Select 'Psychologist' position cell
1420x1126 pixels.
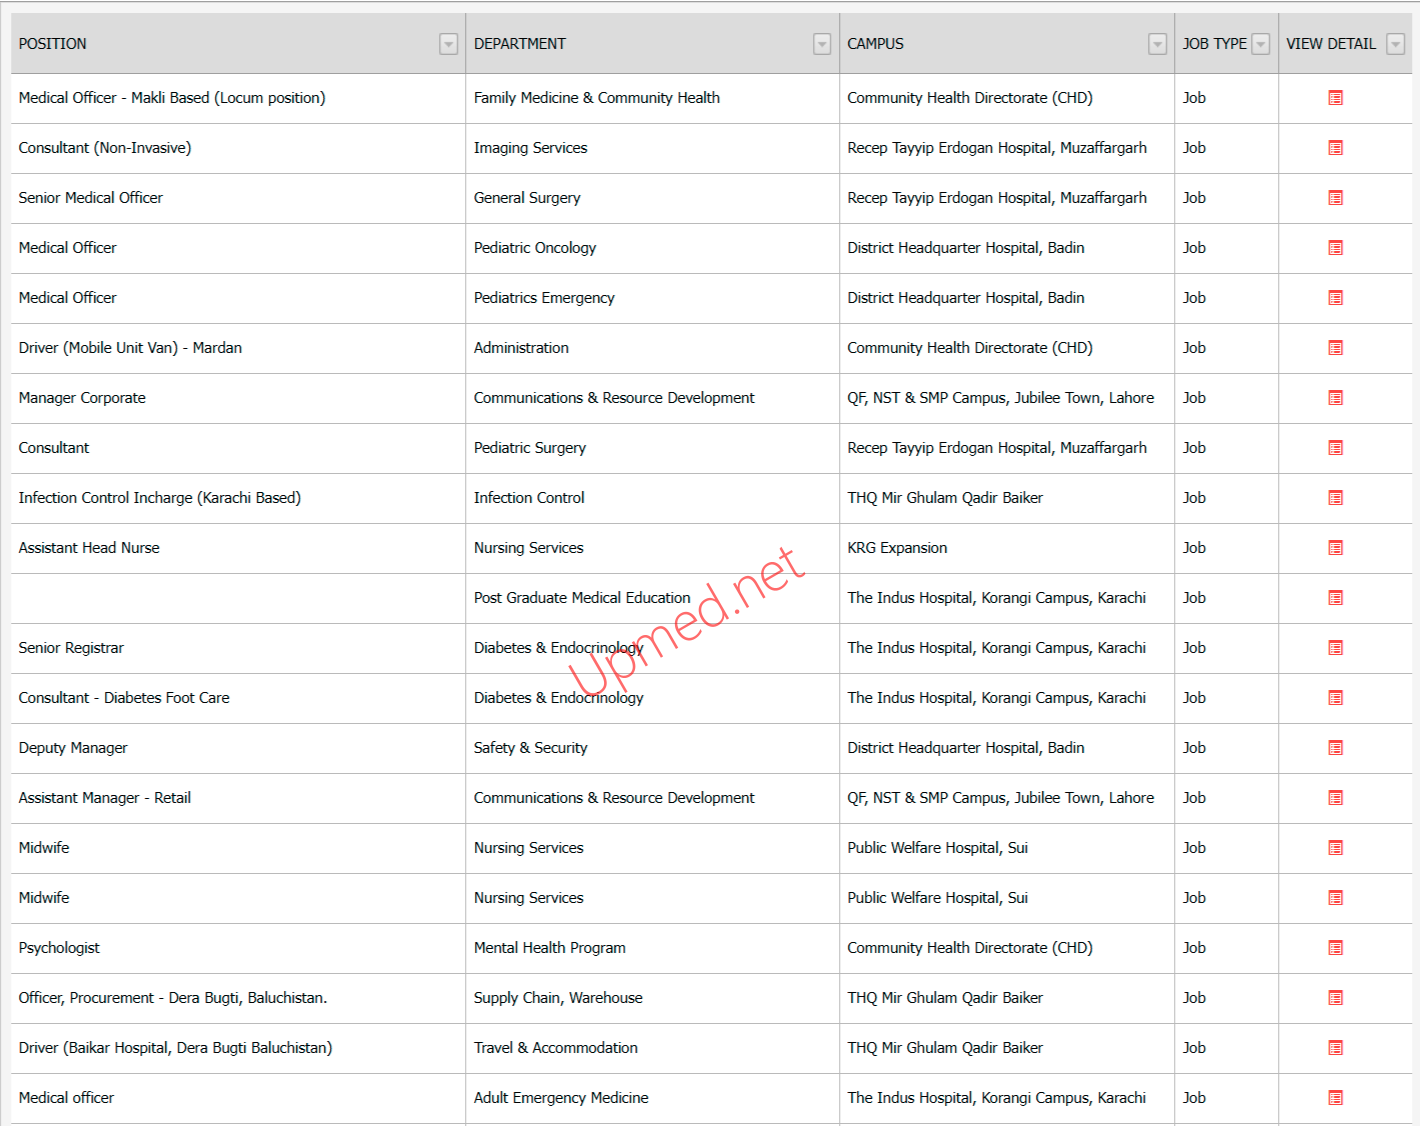(x=238, y=948)
